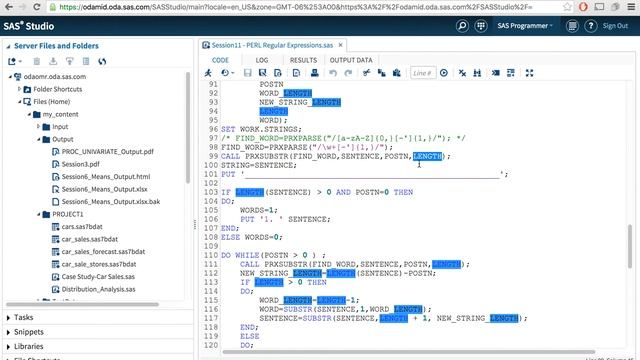Screen dimensions: 640x360
Task: Select Session11 - PERL Regular Expressions.sas tab
Action: click(272, 45)
